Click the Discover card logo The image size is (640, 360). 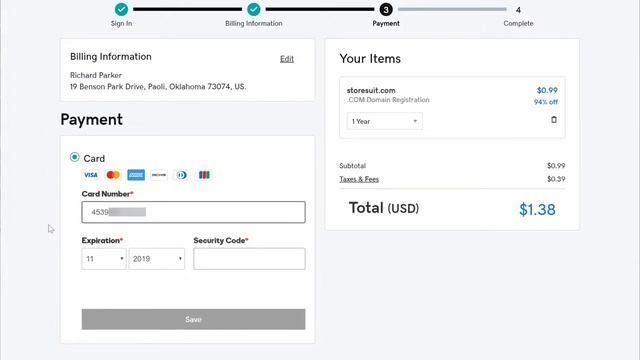click(159, 175)
